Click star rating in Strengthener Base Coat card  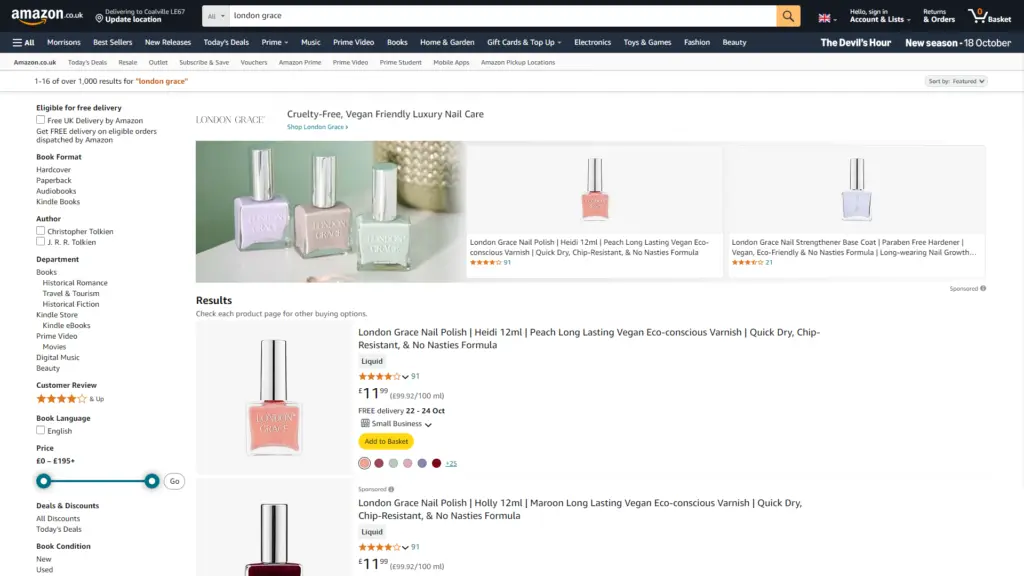(x=747, y=263)
